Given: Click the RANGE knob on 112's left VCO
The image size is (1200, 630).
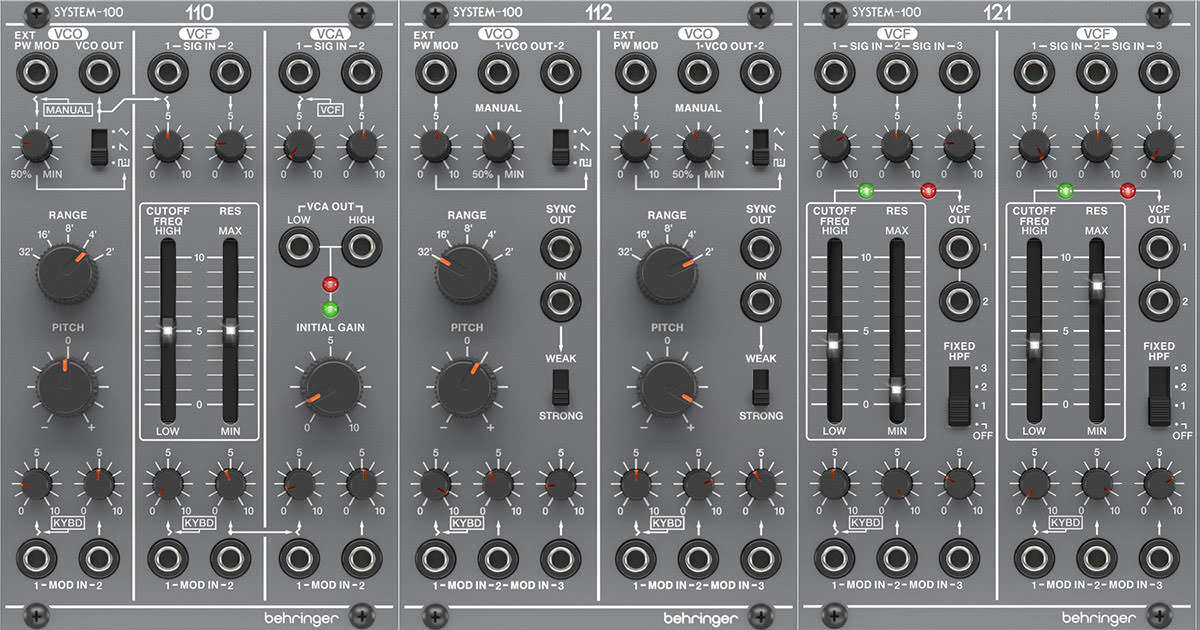Looking at the screenshot, I should pos(466,272).
